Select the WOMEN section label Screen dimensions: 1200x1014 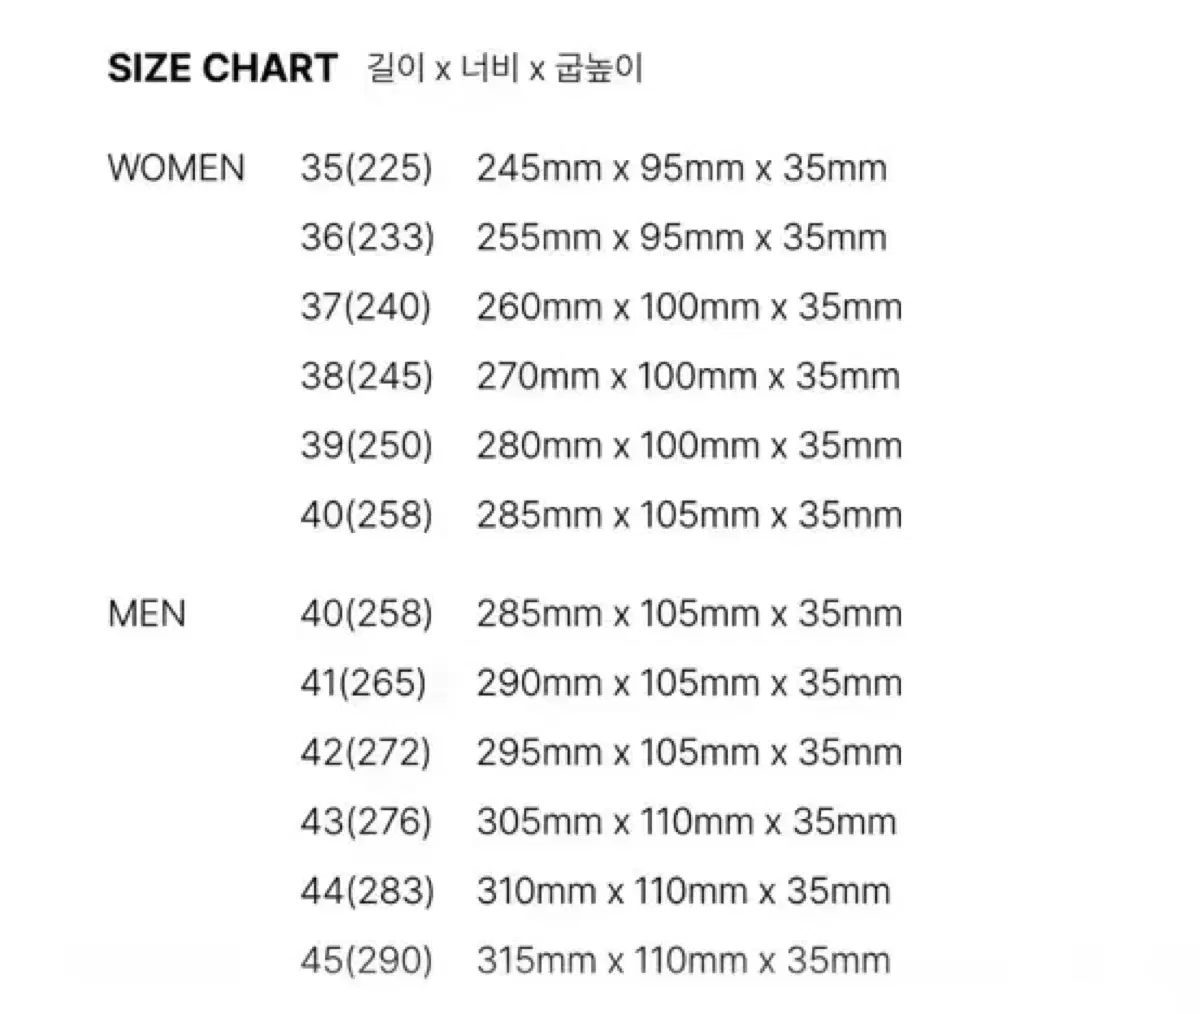pos(176,168)
